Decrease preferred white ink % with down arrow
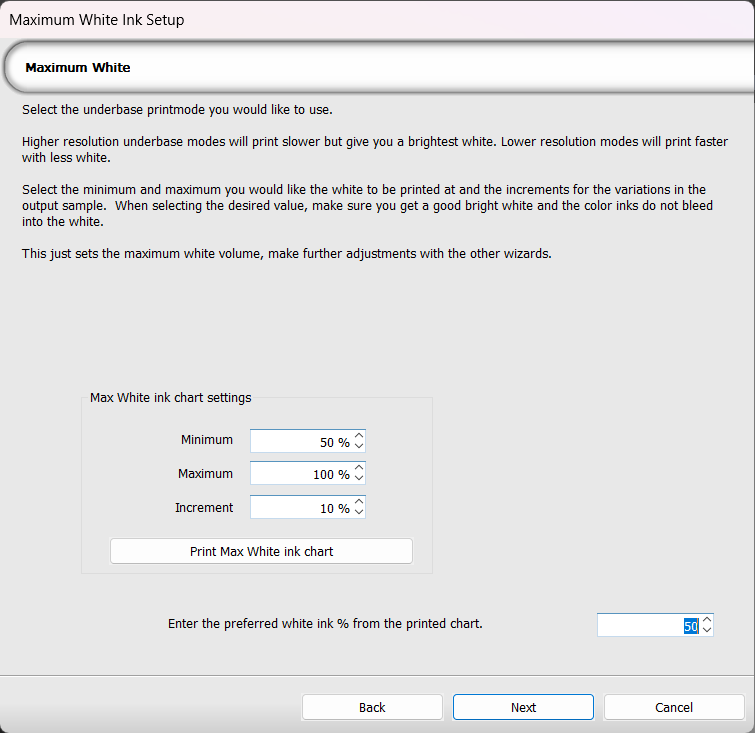755x733 pixels. click(x=707, y=631)
